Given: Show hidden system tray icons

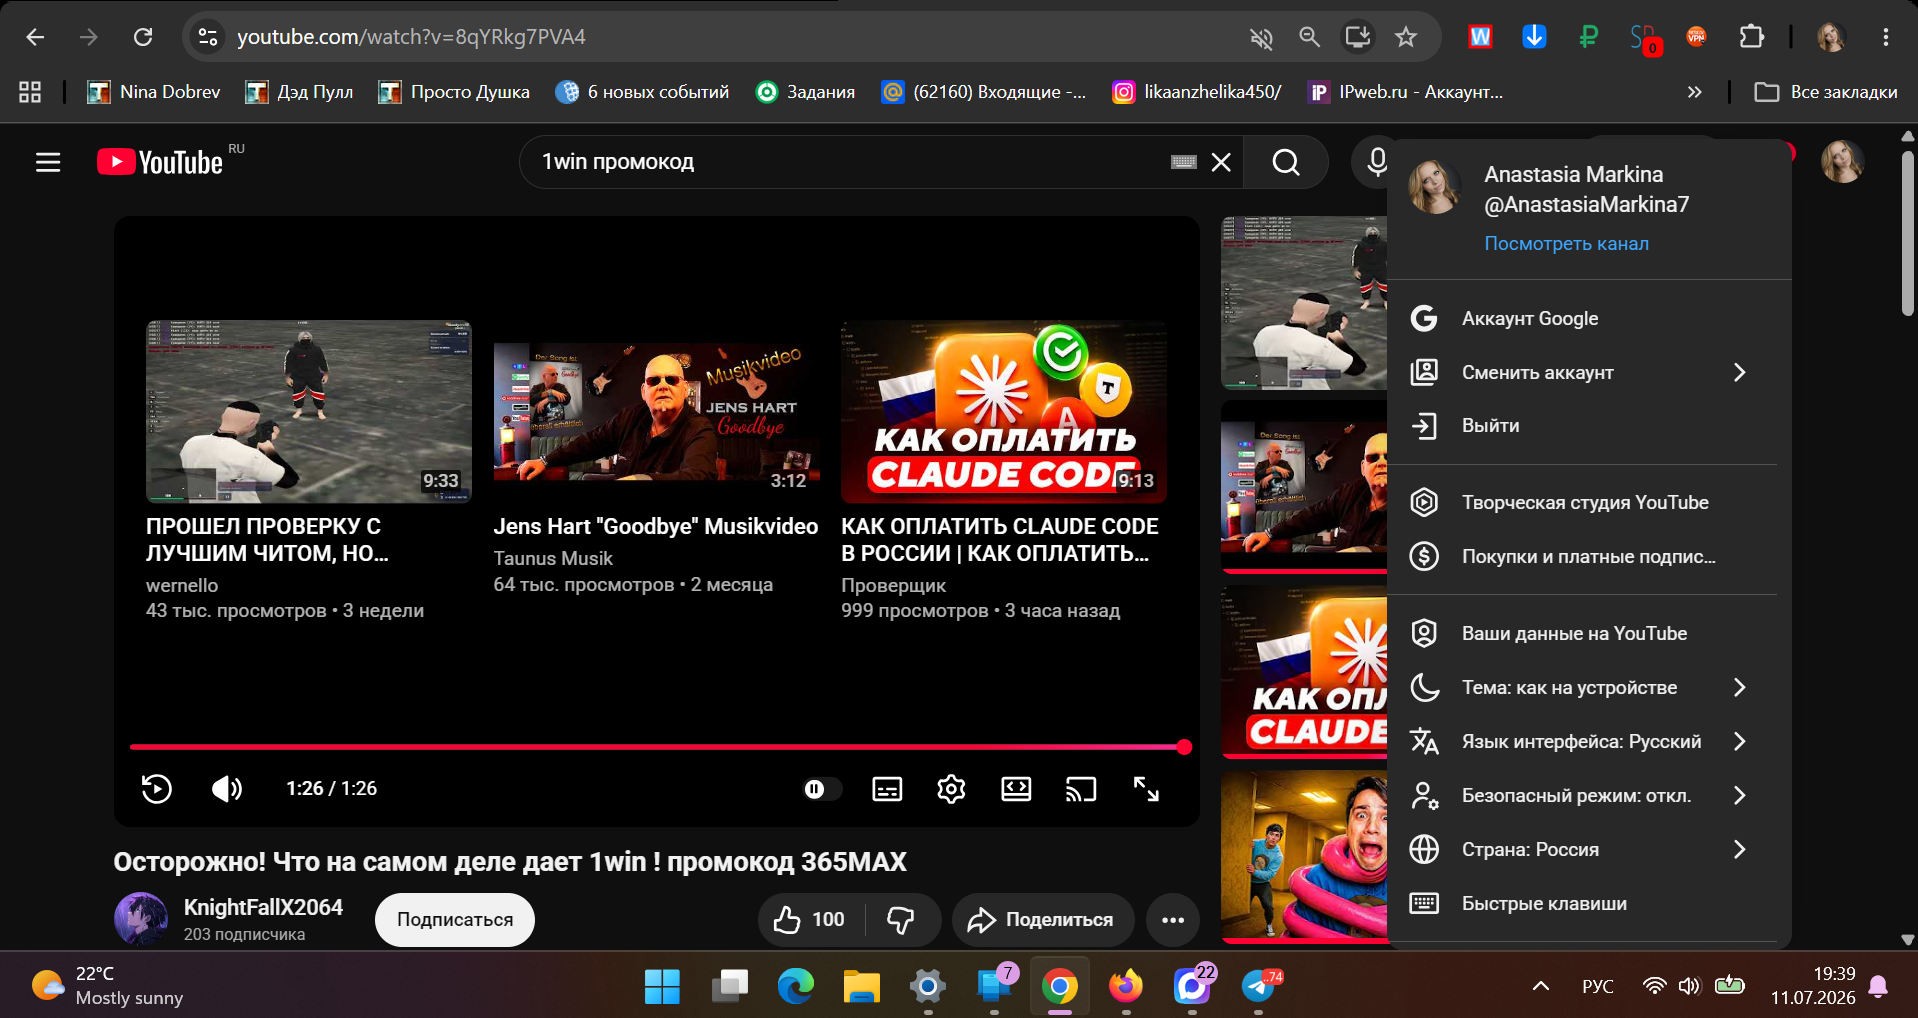Looking at the screenshot, I should [x=1541, y=986].
